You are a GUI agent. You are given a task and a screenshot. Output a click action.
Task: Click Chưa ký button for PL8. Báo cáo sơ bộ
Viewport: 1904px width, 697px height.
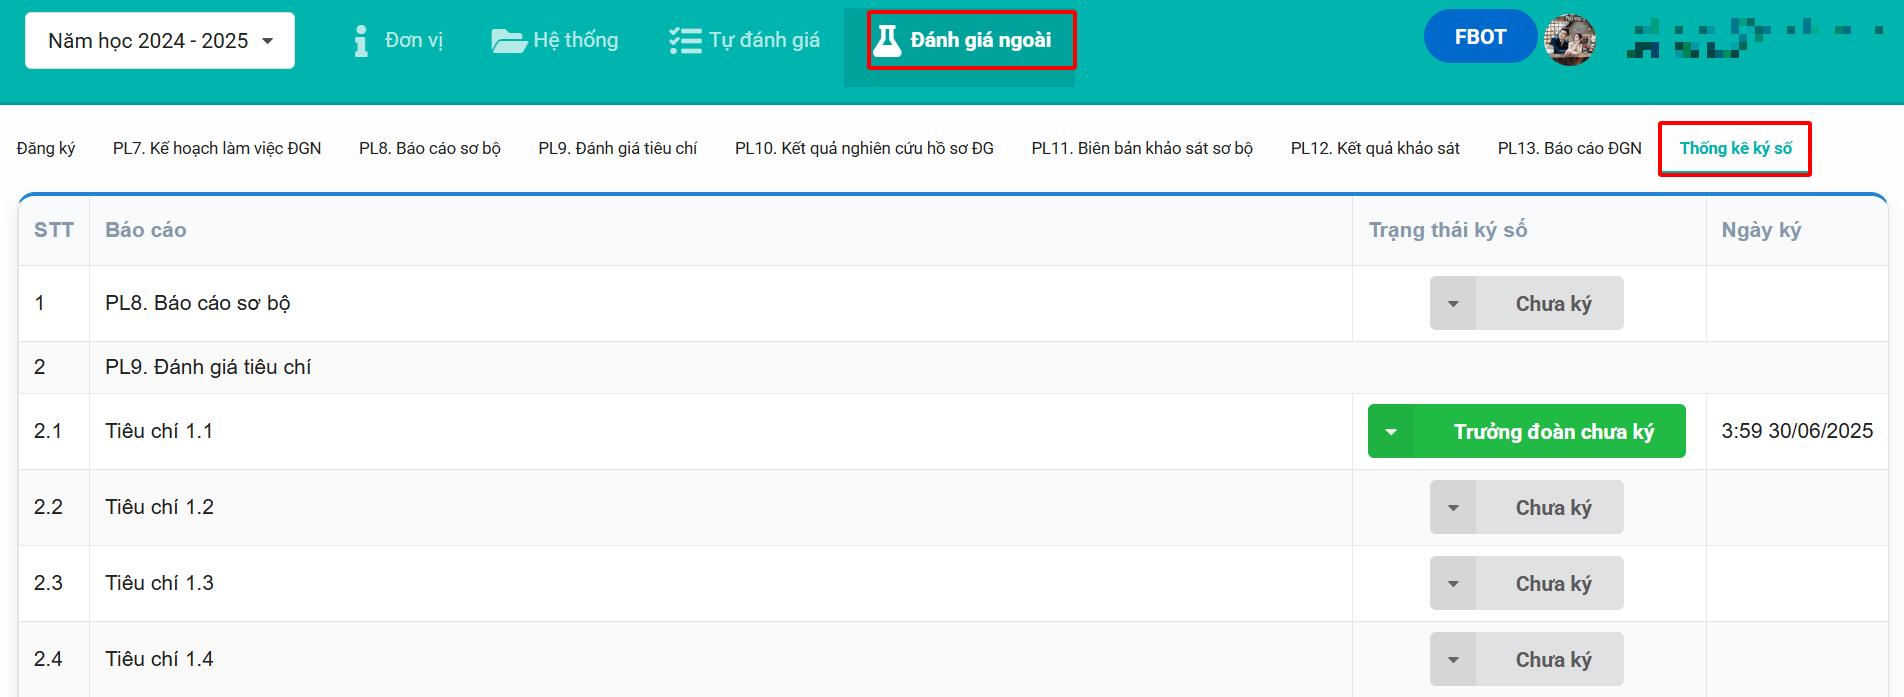click(x=1552, y=304)
